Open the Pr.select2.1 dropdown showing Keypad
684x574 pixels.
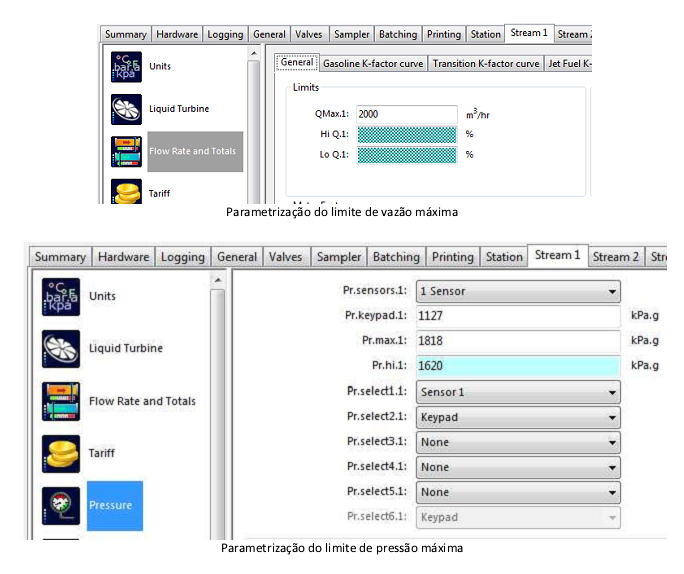pos(518,417)
